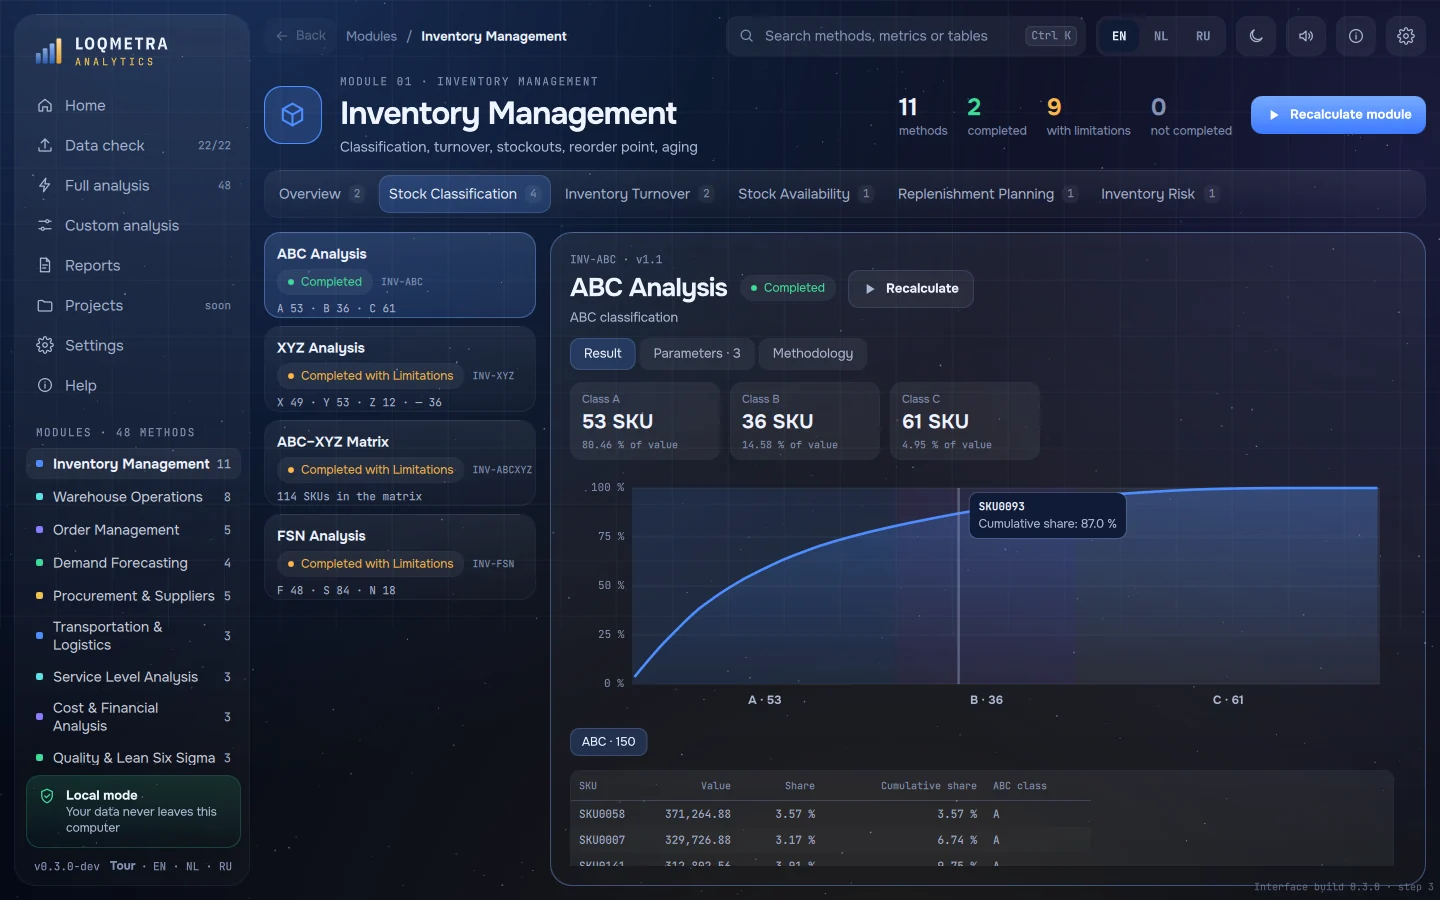Viewport: 1440px width, 900px height.
Task: Open the Order Management module
Action: pyautogui.click(x=133, y=530)
